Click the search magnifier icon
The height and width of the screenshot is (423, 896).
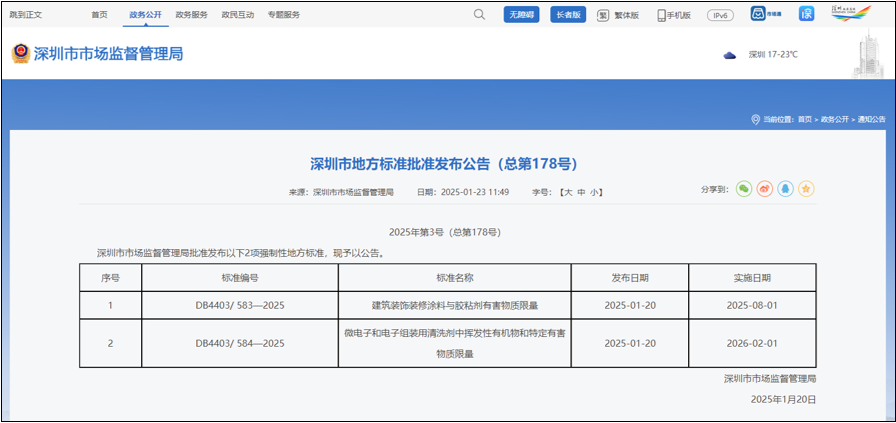479,15
